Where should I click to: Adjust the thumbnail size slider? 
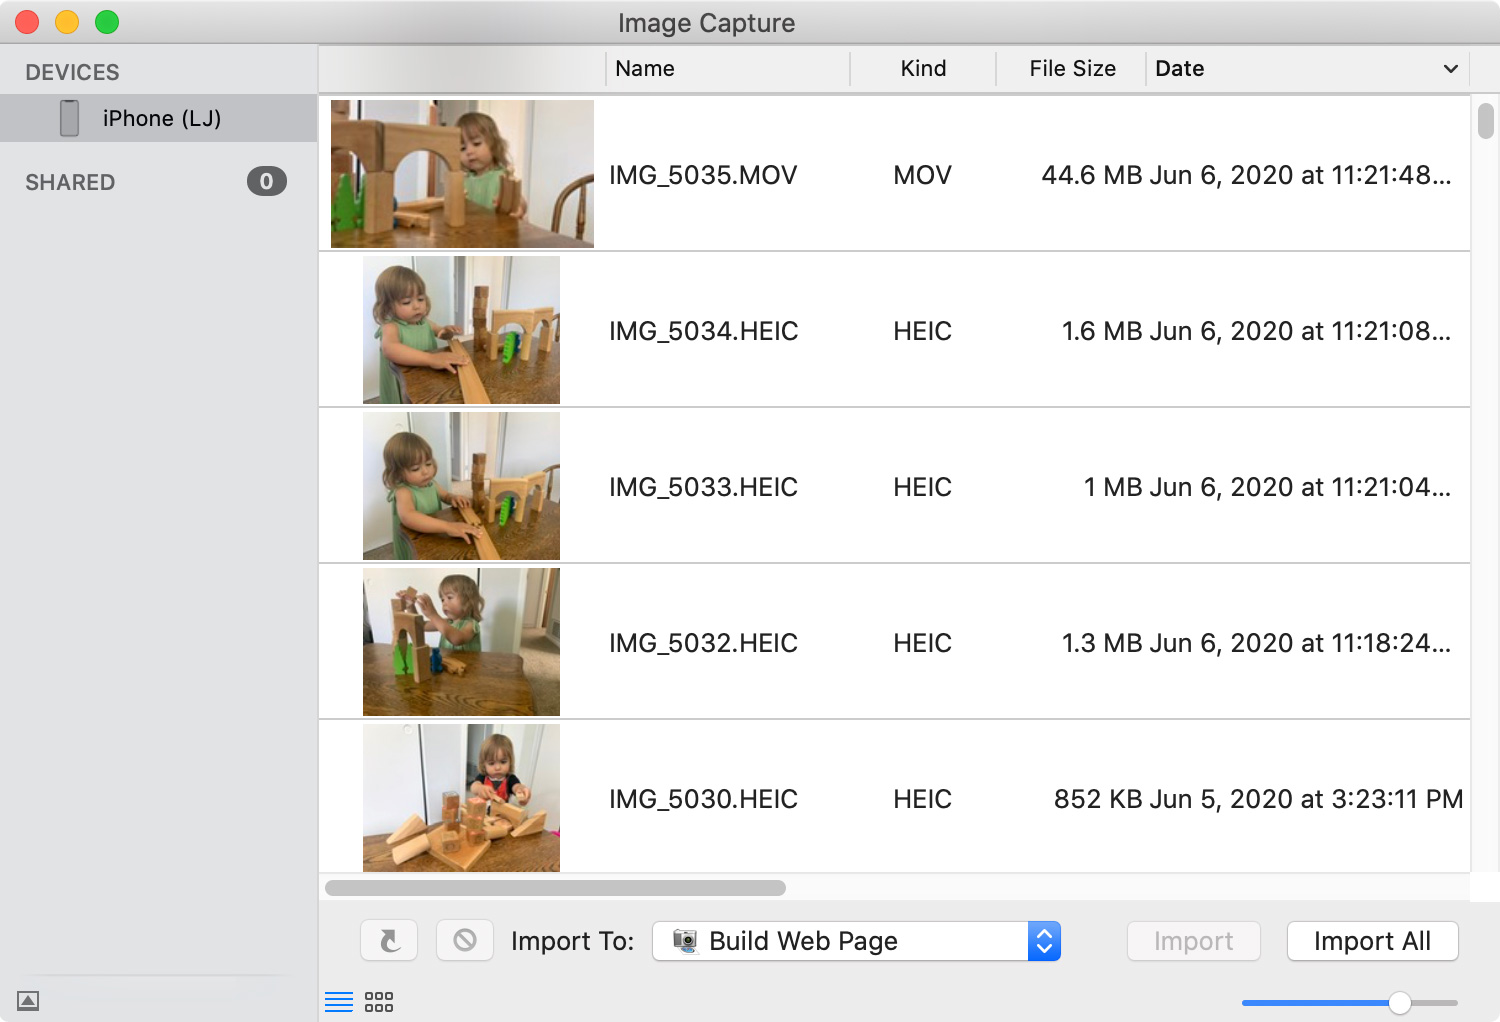[1399, 1003]
